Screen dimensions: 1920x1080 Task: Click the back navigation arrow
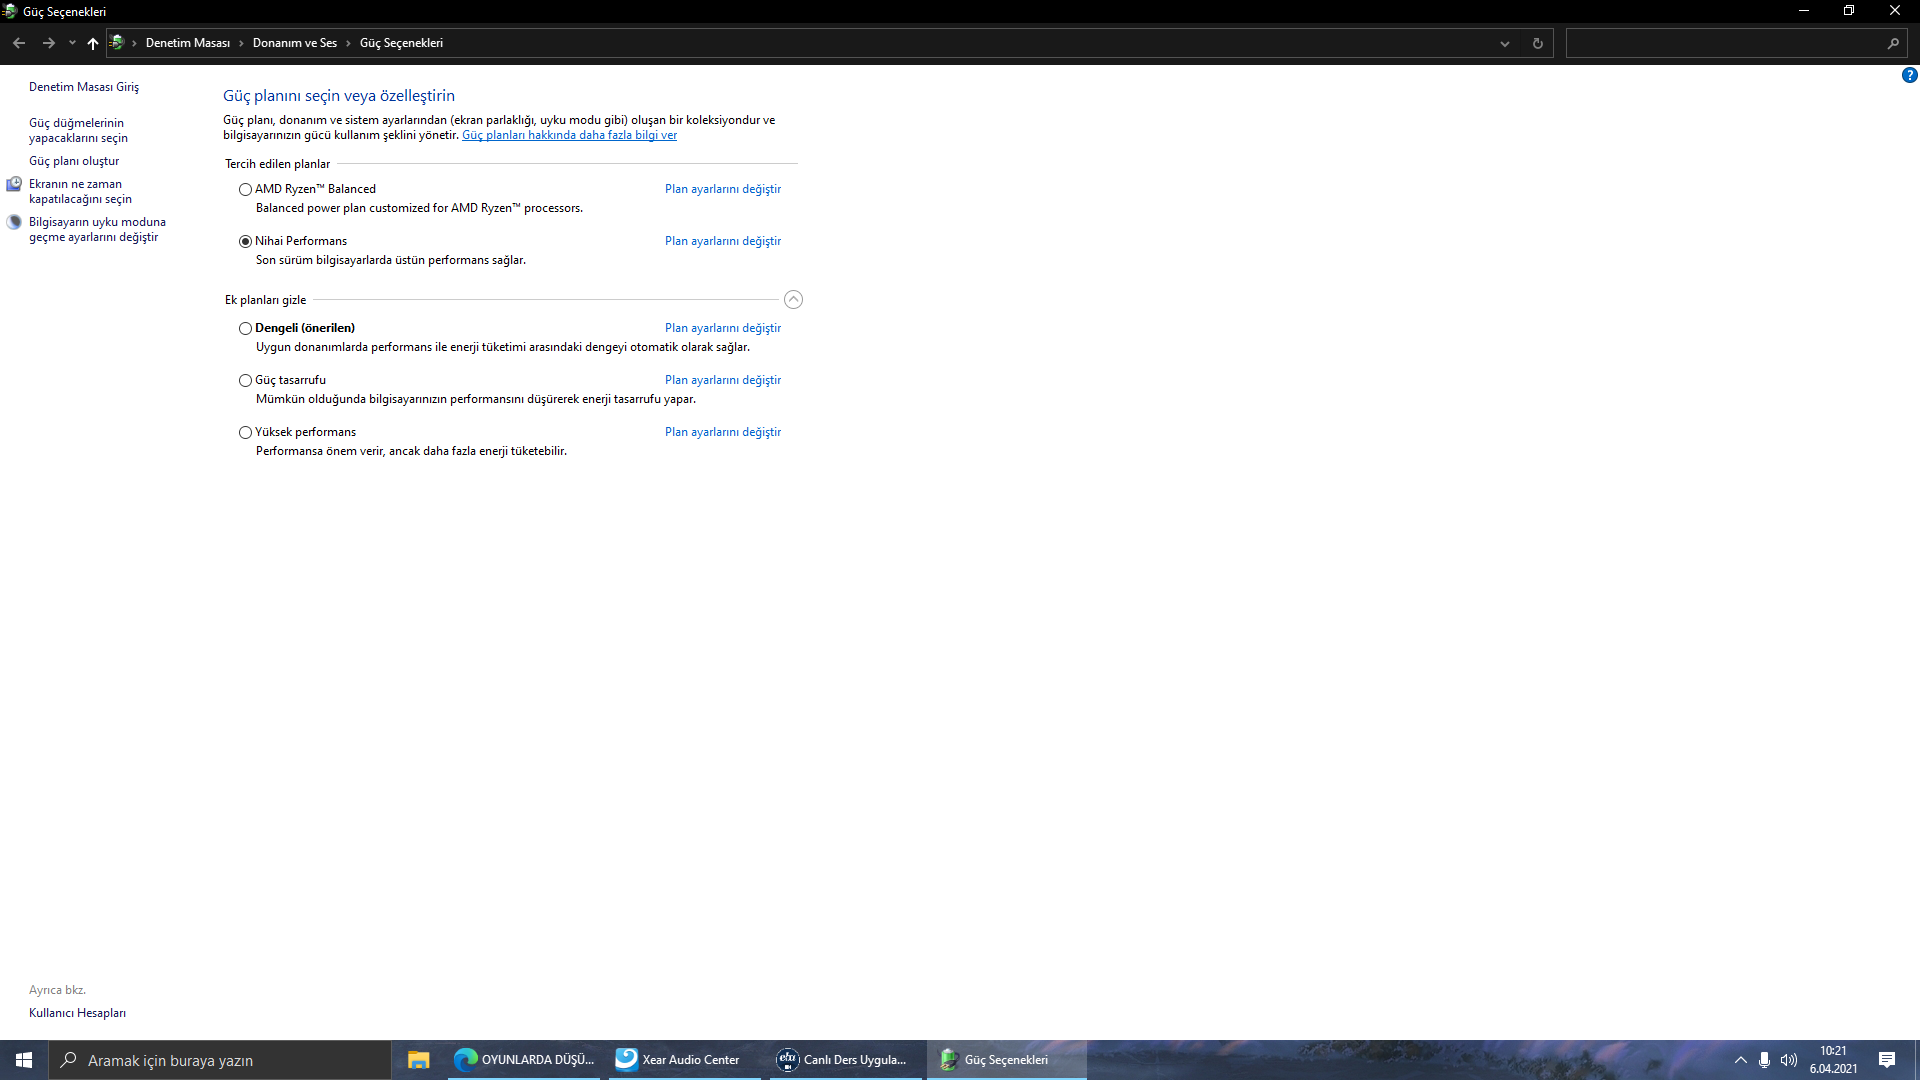coord(19,43)
